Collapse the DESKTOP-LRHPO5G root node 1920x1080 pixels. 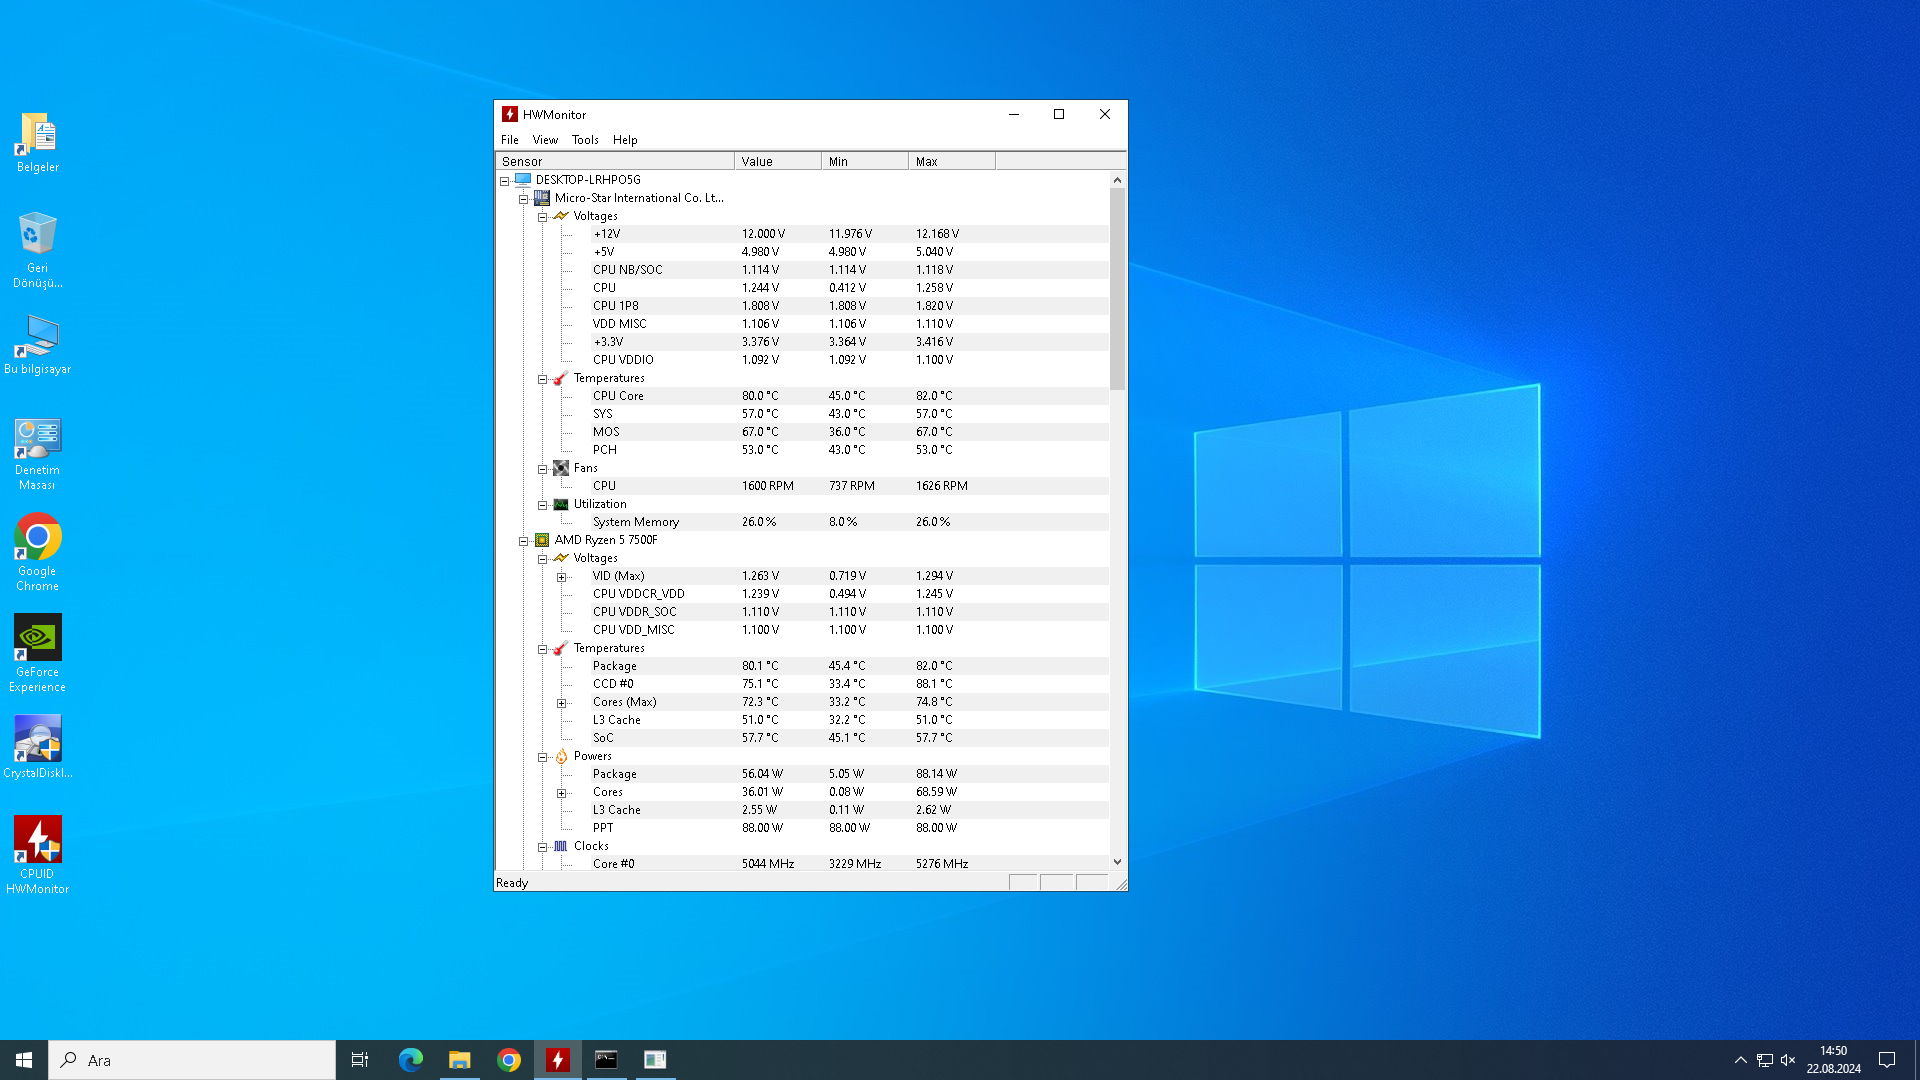505,181
